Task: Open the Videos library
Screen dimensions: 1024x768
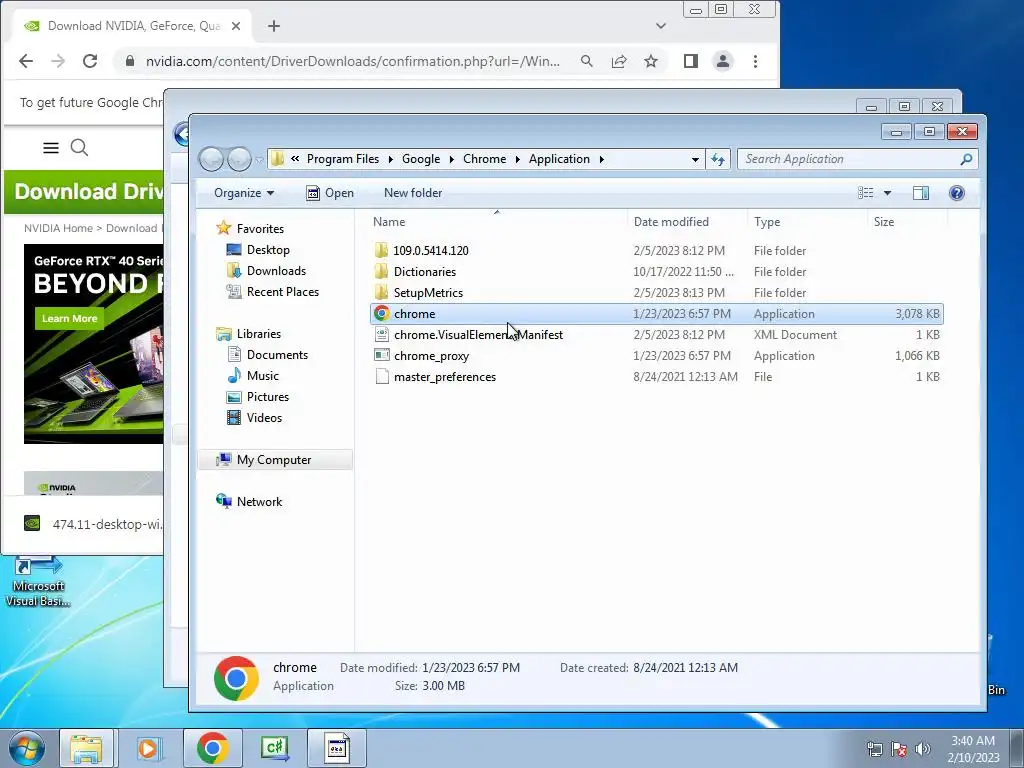Action: [264, 418]
